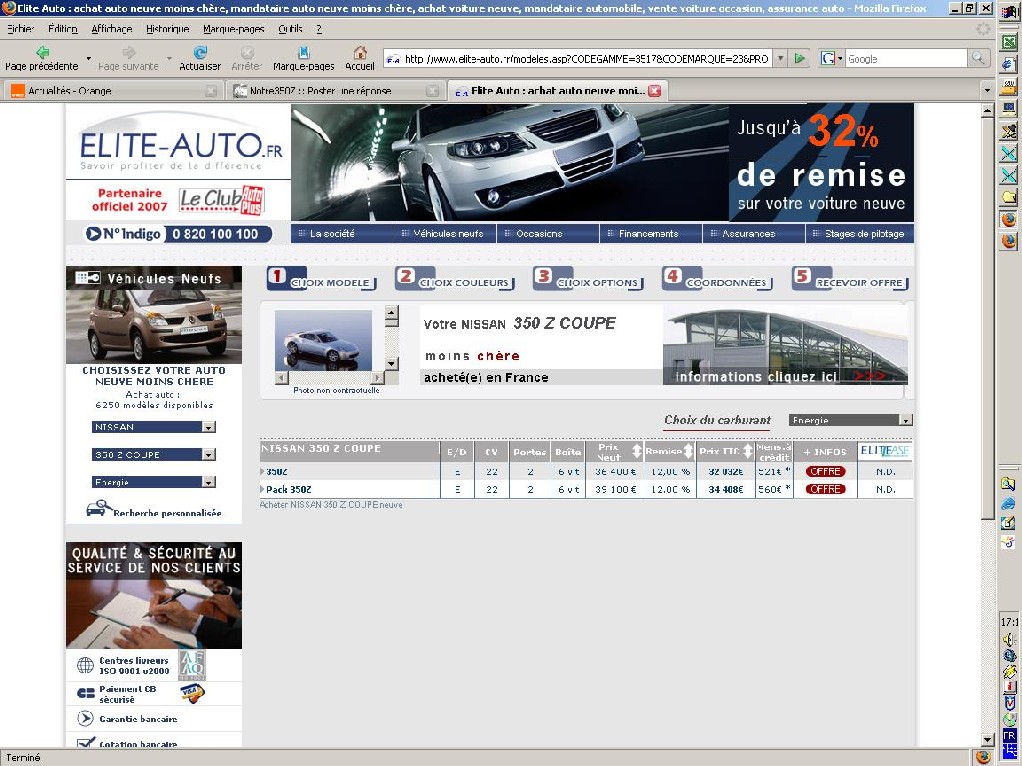Viewport: 1022px width, 766px height.
Task: Click the search magnifier beside the Google field
Action: click(x=978, y=59)
